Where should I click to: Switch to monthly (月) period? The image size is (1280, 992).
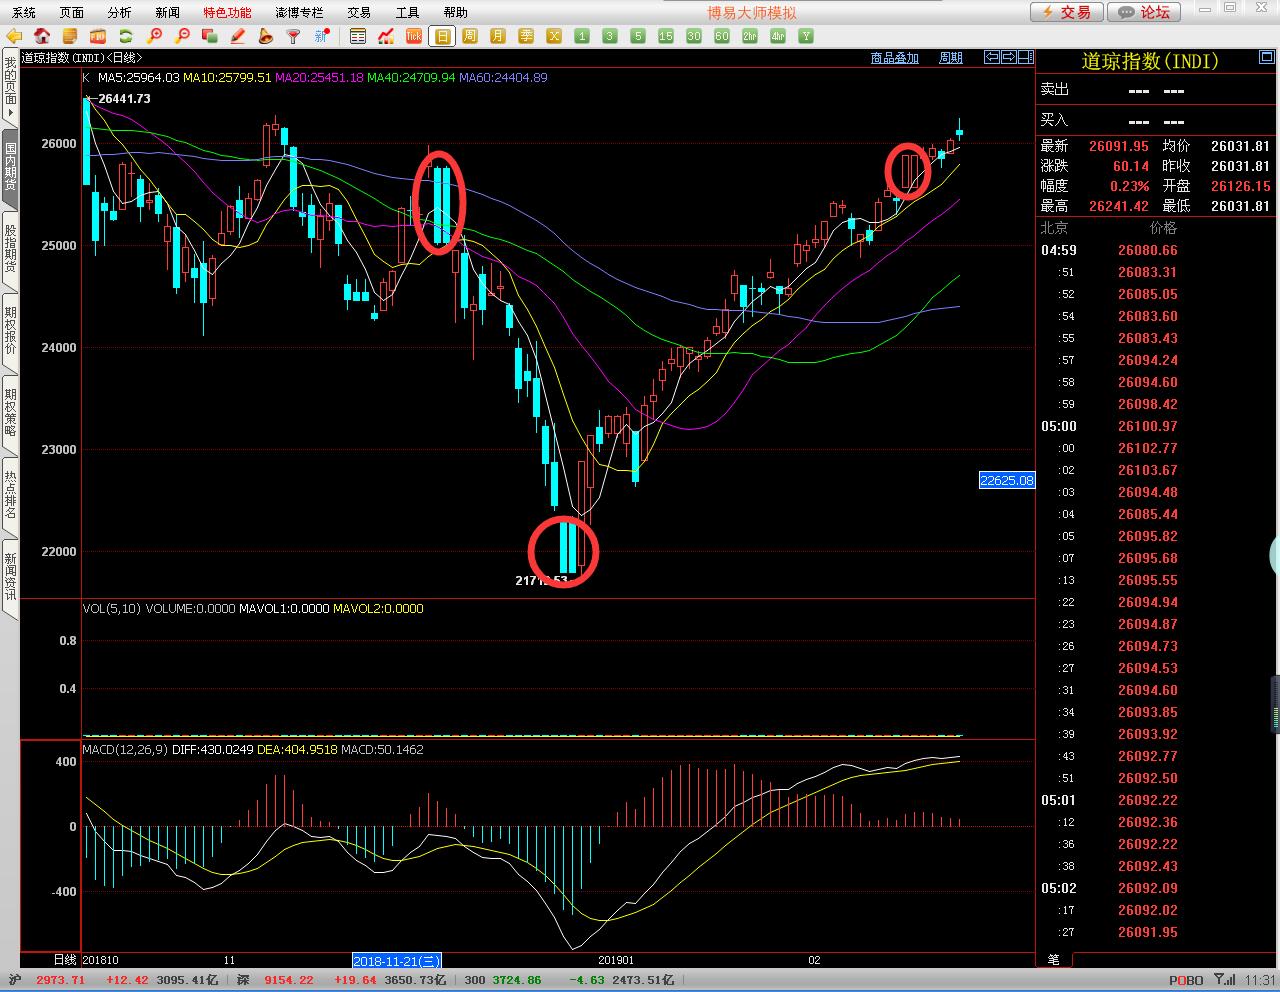[x=497, y=36]
